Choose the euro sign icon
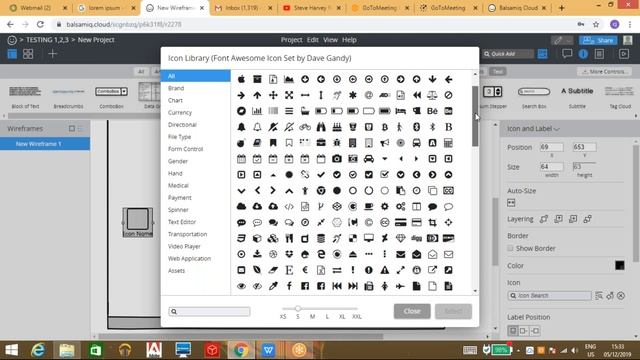Screen dimensions: 640x360 (x=305, y=270)
